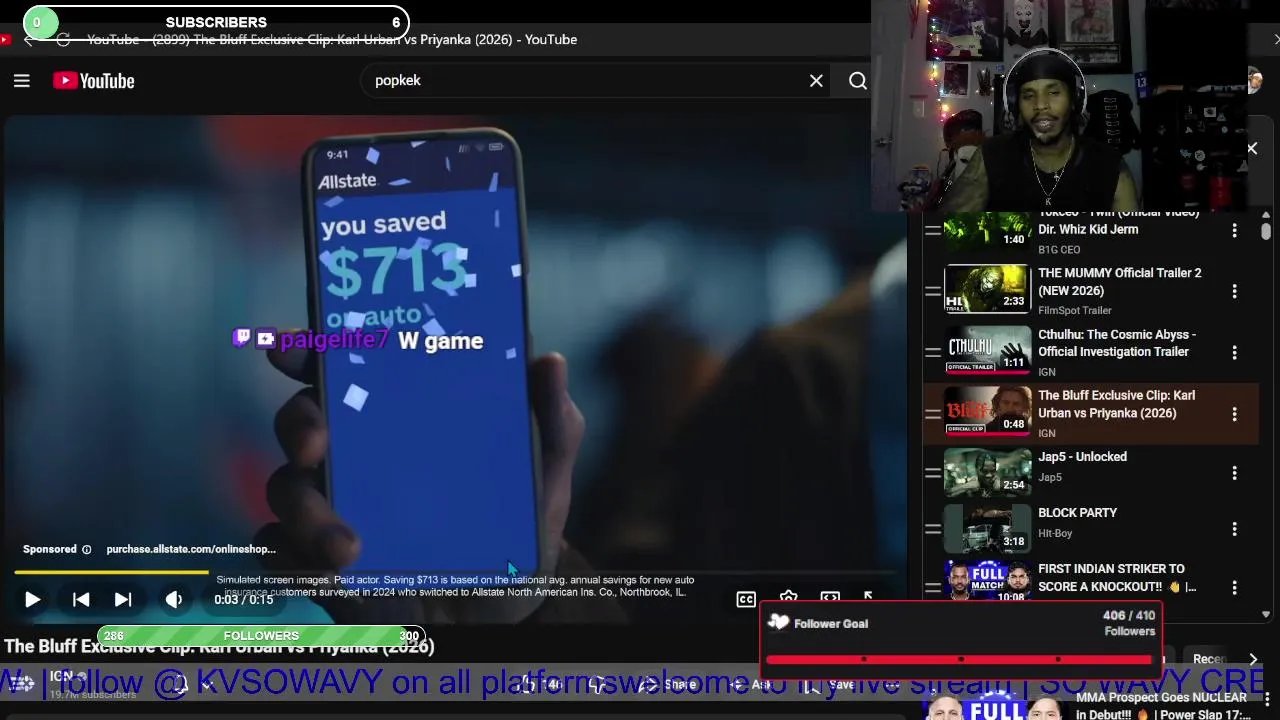1280x720 pixels.
Task: Grab the drag handle beside Jap5 - Unlocked
Action: [x=932, y=472]
